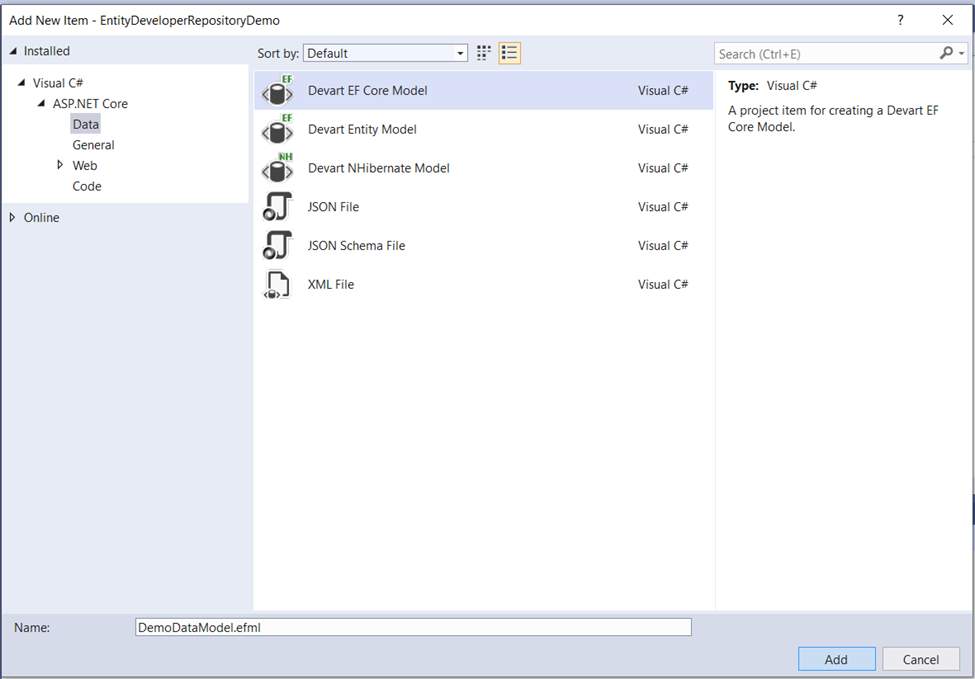Switch to small icons list view
Viewport: 975px width, 679px height.
(x=509, y=53)
